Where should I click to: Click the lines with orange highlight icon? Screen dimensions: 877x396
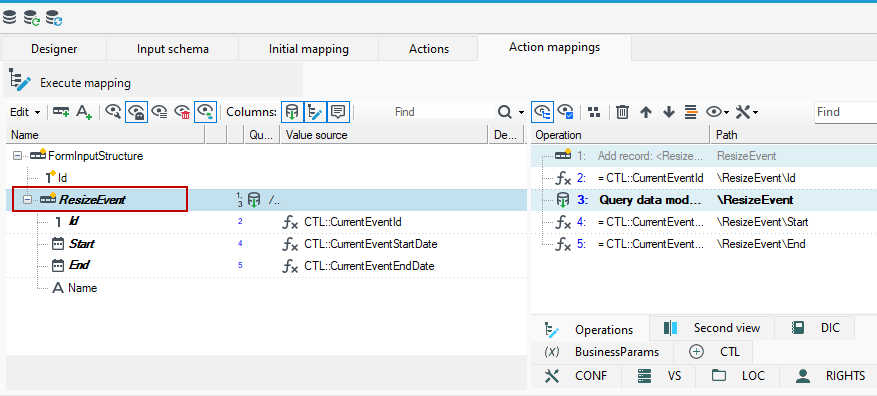click(x=692, y=112)
